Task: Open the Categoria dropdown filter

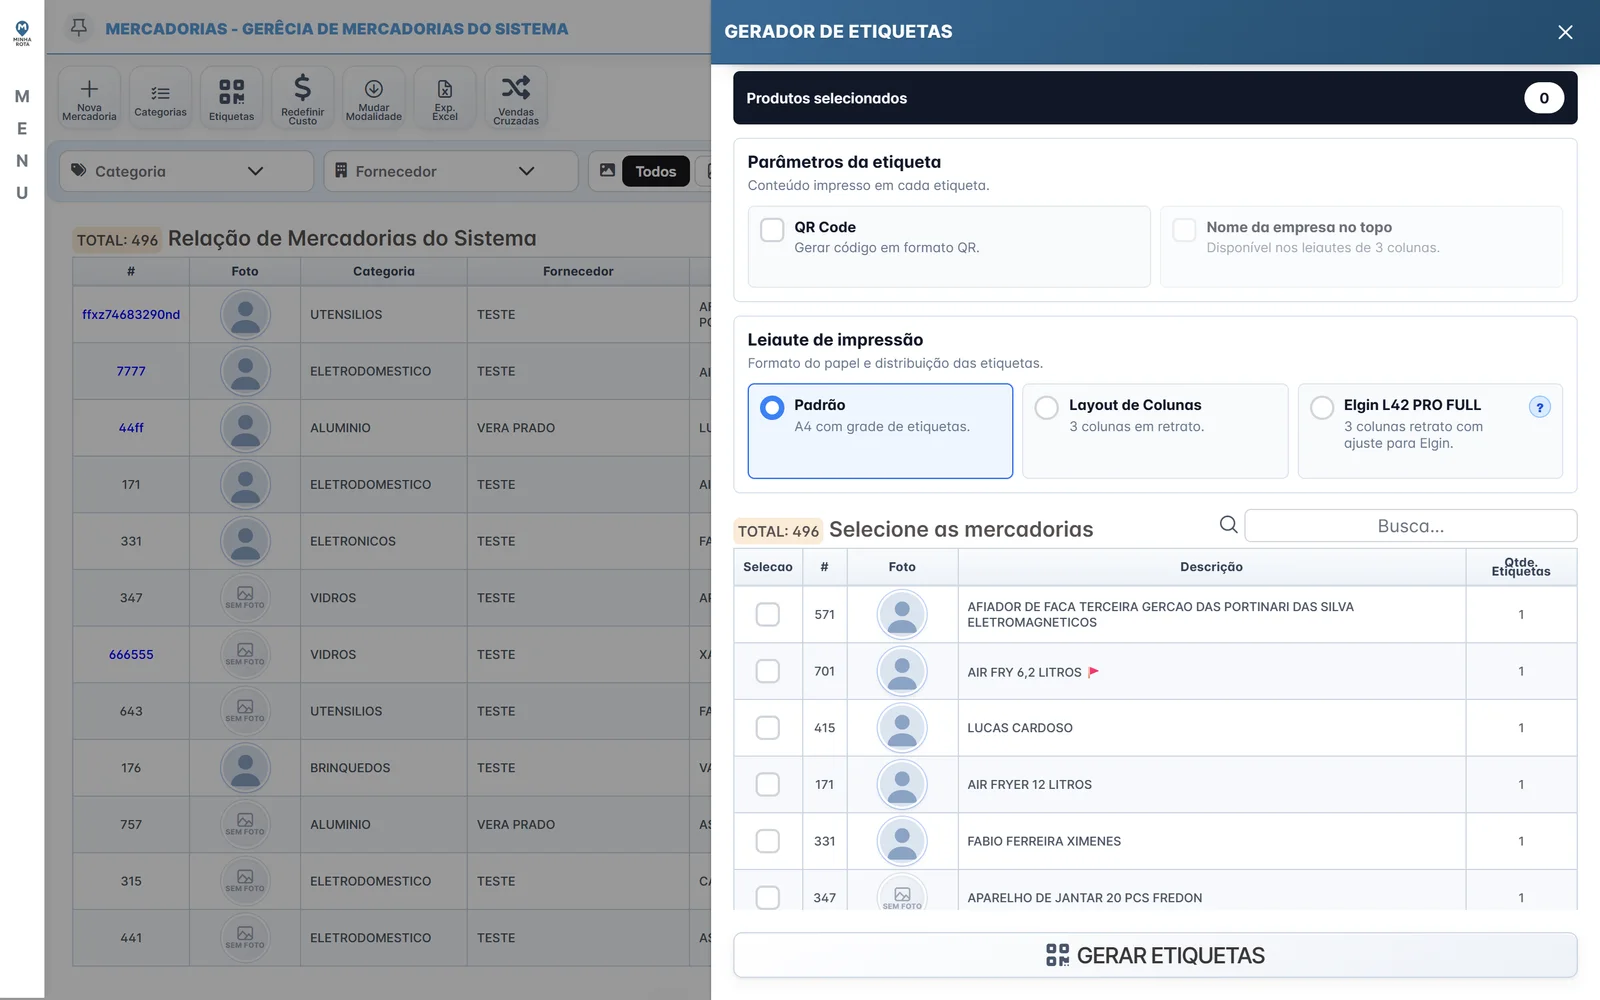Action: point(186,171)
